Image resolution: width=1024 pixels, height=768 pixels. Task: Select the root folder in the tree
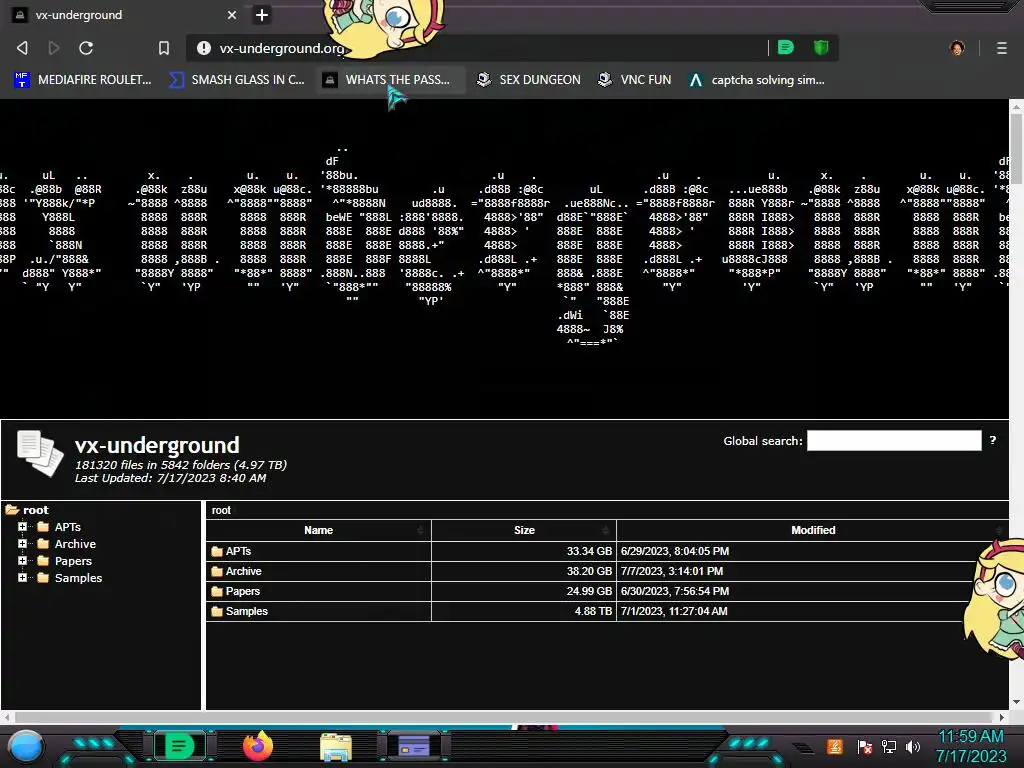pyautogui.click(x=35, y=510)
